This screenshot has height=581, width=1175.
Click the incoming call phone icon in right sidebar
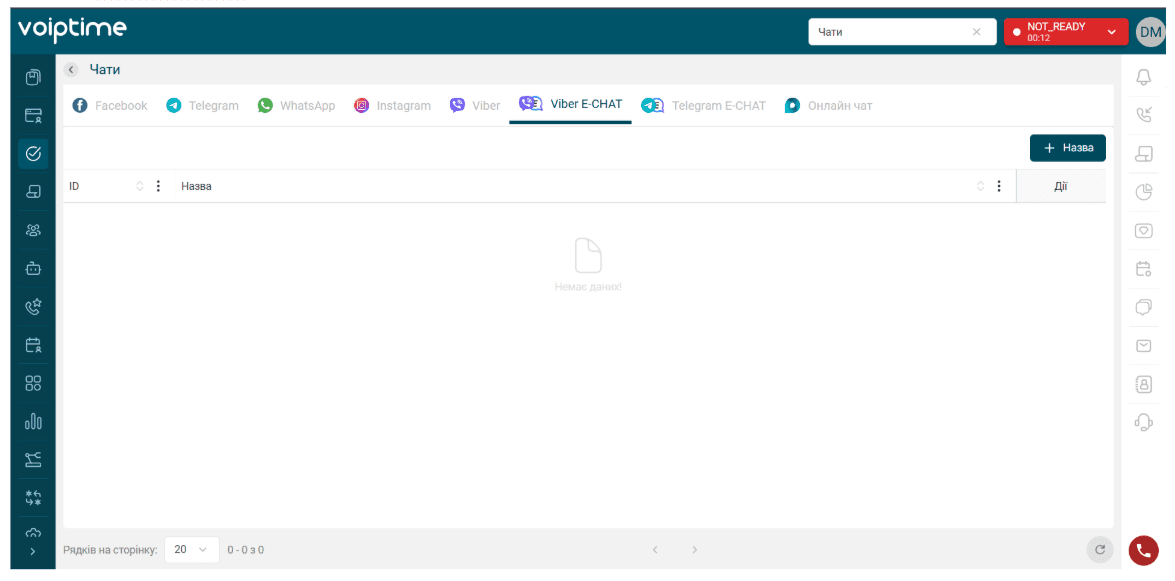tap(1144, 115)
